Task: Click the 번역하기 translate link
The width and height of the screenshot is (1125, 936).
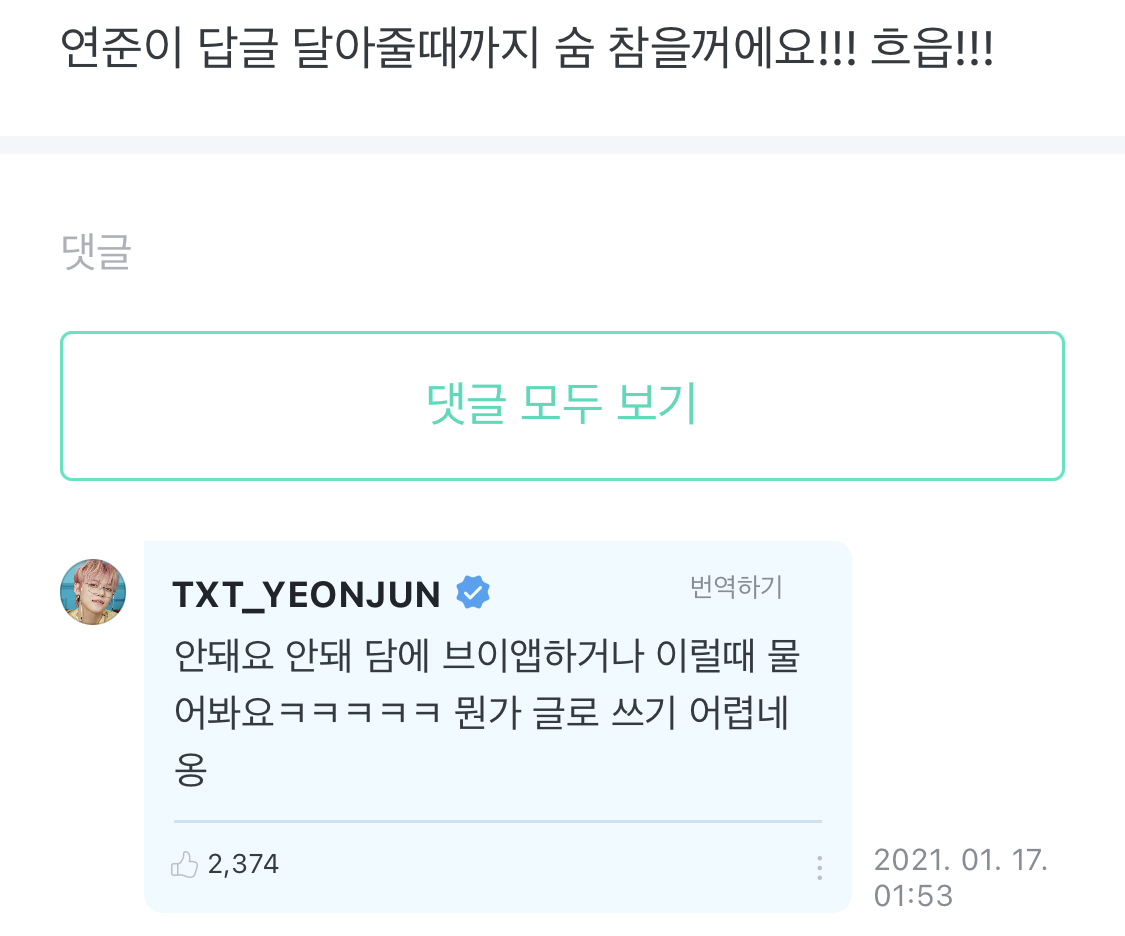Action: pyautogui.click(x=735, y=587)
